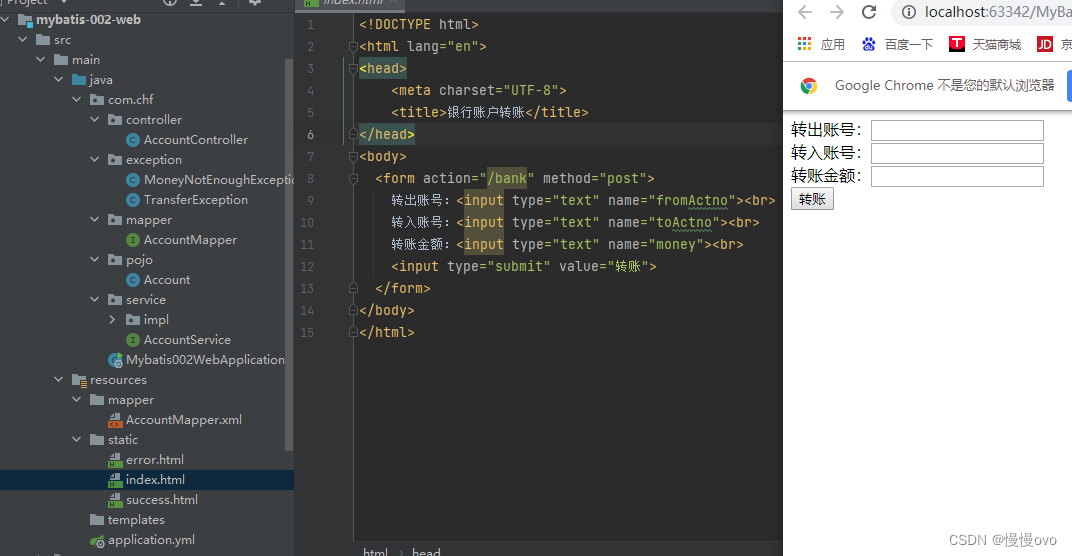Viewport: 1072px width, 556px height.
Task: Select application.yml config file icon
Action: pyautogui.click(x=97, y=540)
